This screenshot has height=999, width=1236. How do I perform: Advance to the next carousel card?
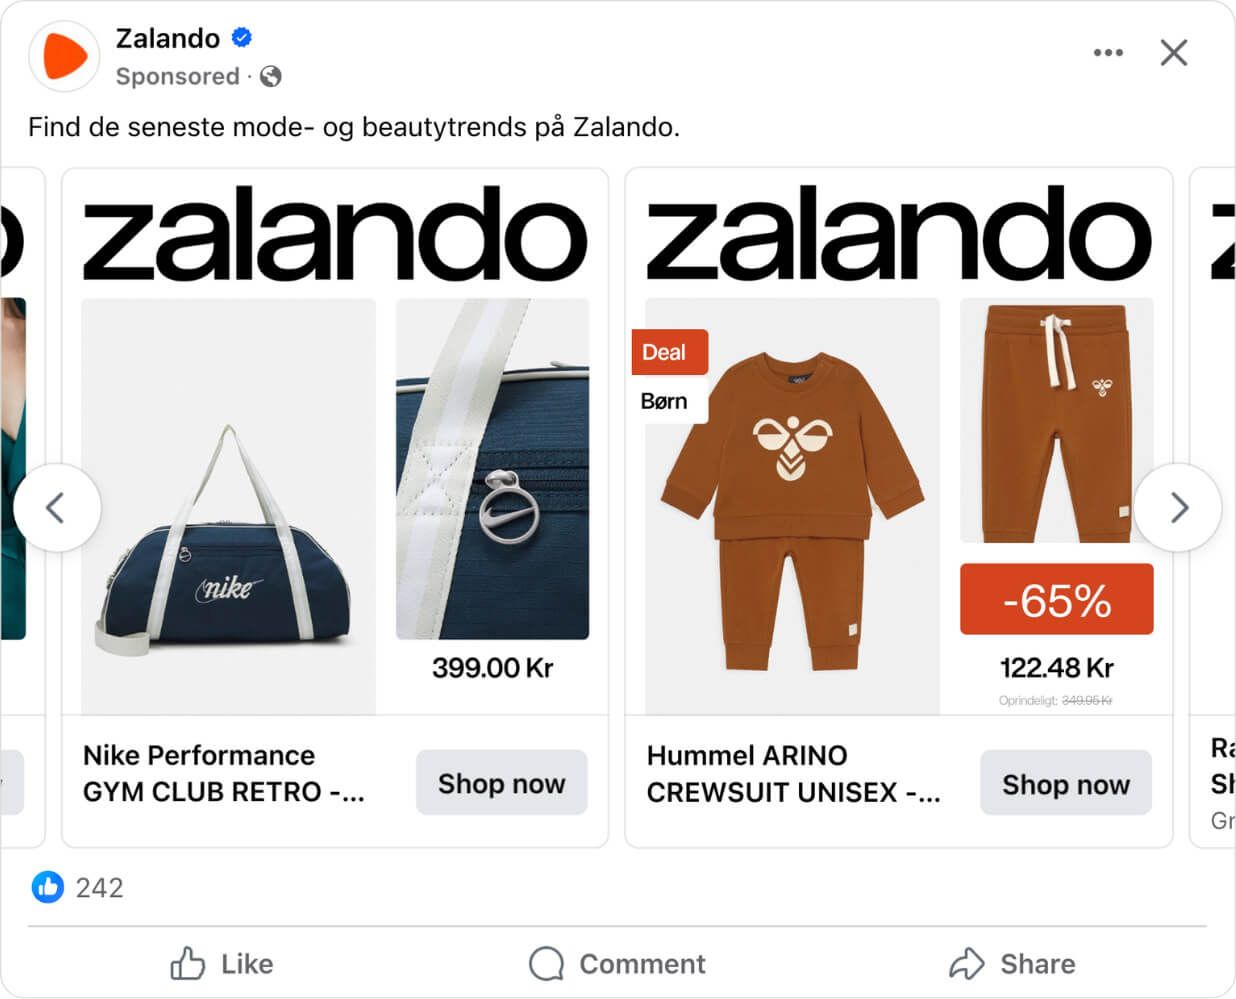(1178, 508)
